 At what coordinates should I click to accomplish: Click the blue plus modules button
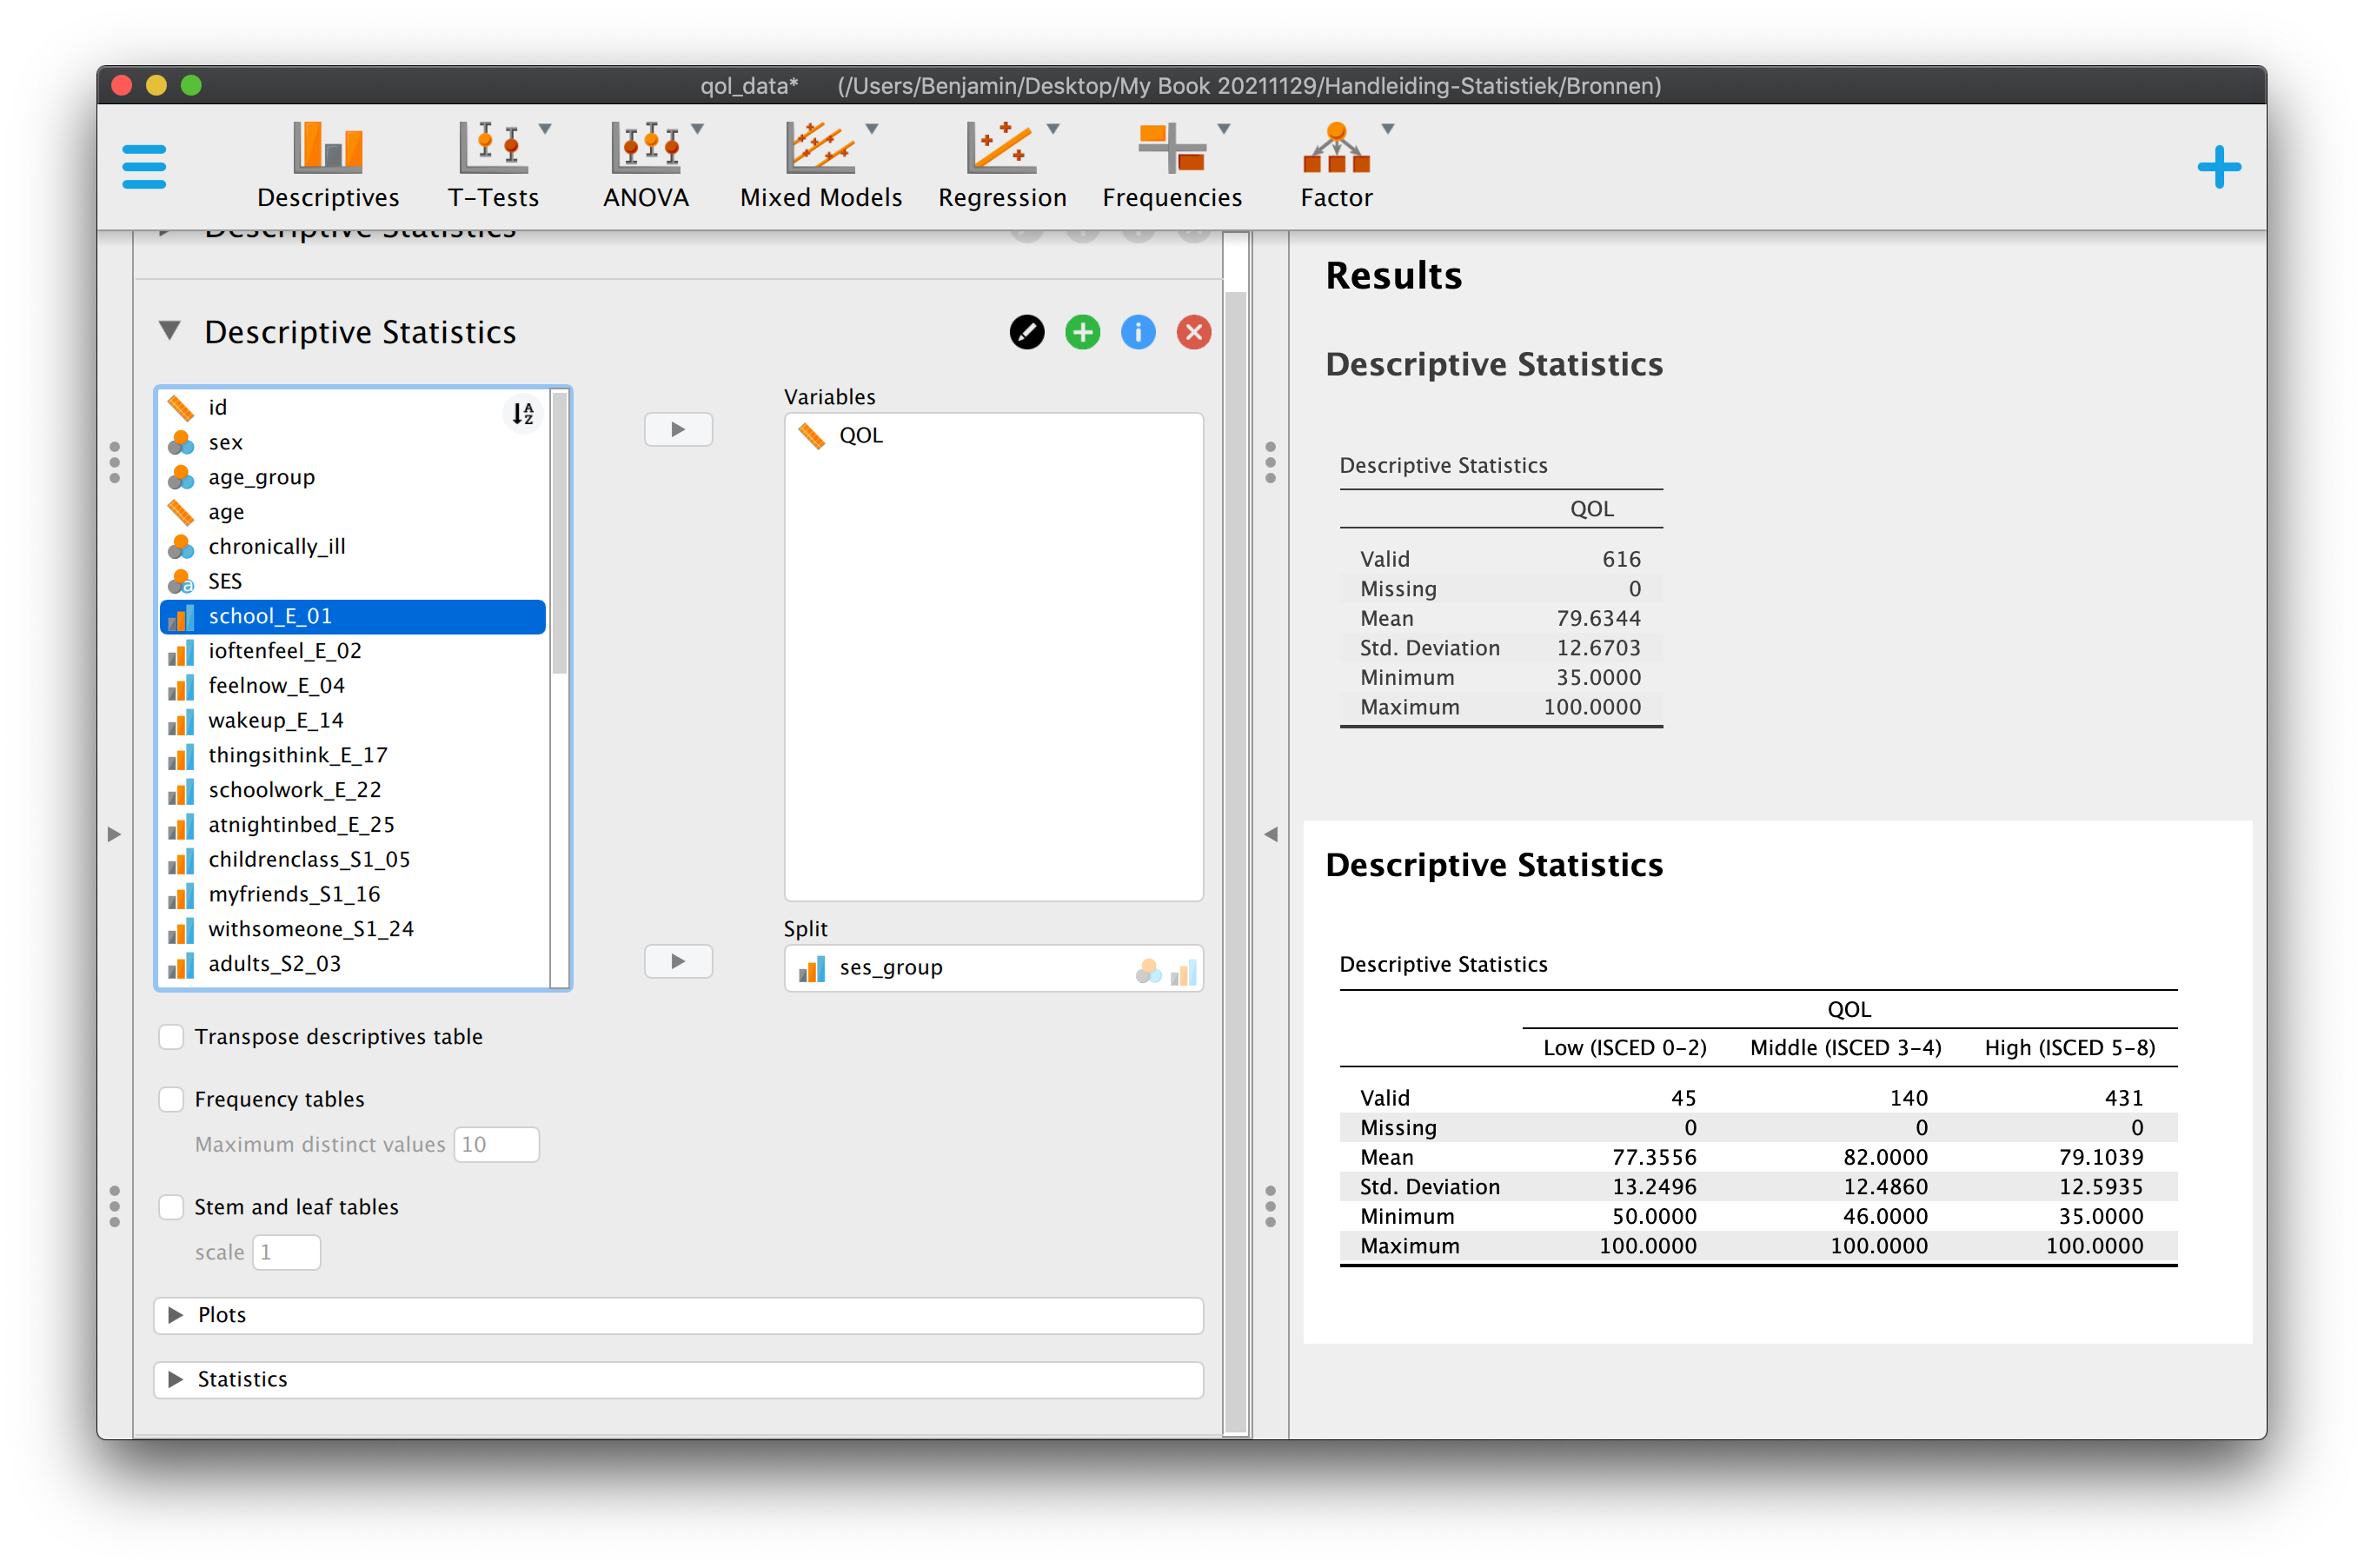click(x=2218, y=167)
